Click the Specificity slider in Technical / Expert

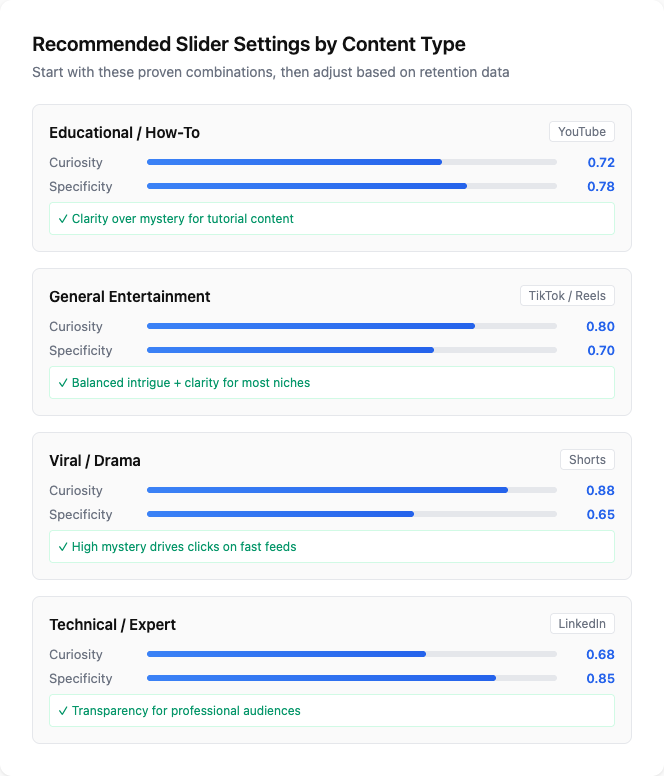352,678
